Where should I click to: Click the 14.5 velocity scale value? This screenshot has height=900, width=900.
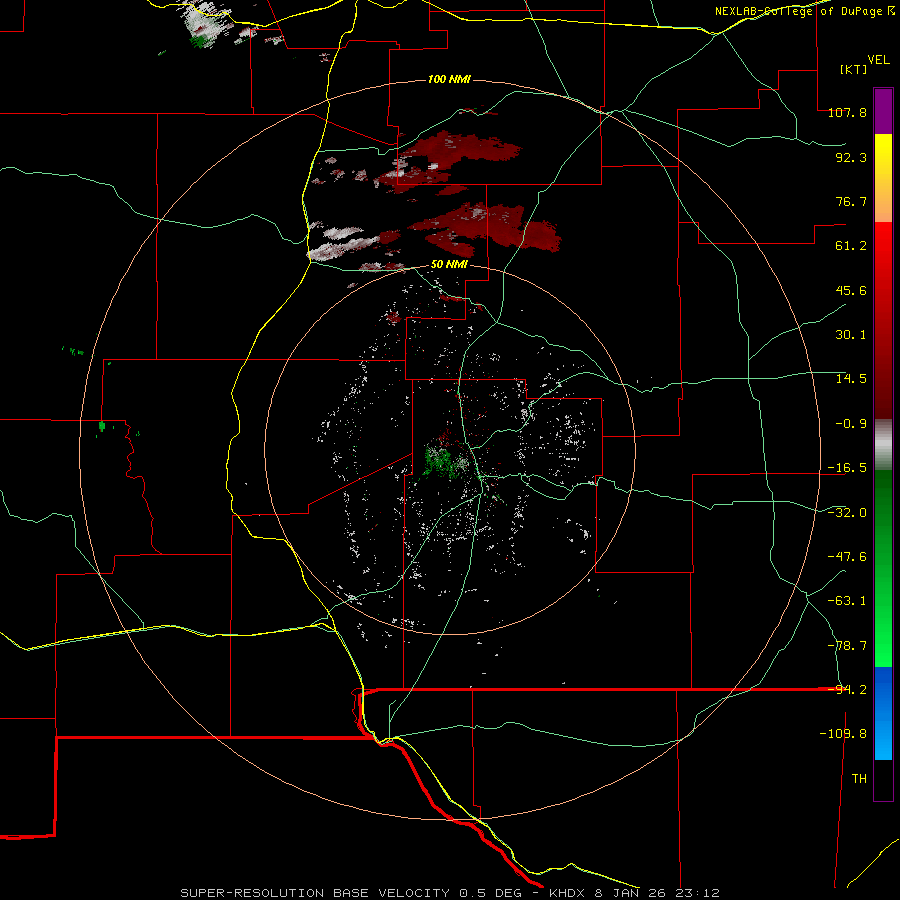(851, 379)
